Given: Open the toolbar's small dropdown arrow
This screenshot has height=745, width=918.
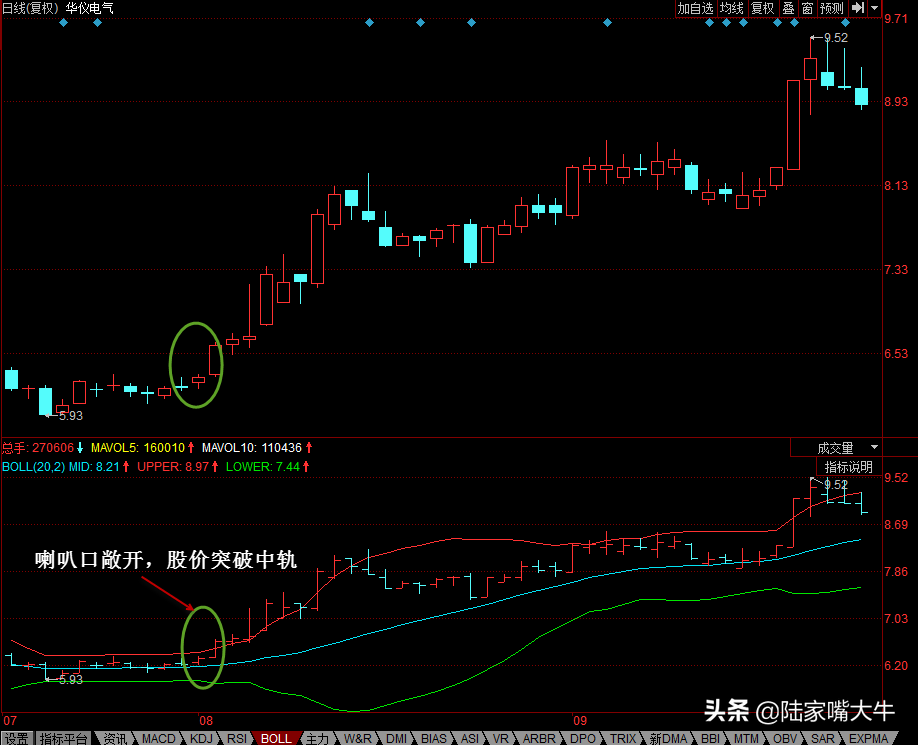Looking at the screenshot, I should (874, 8).
